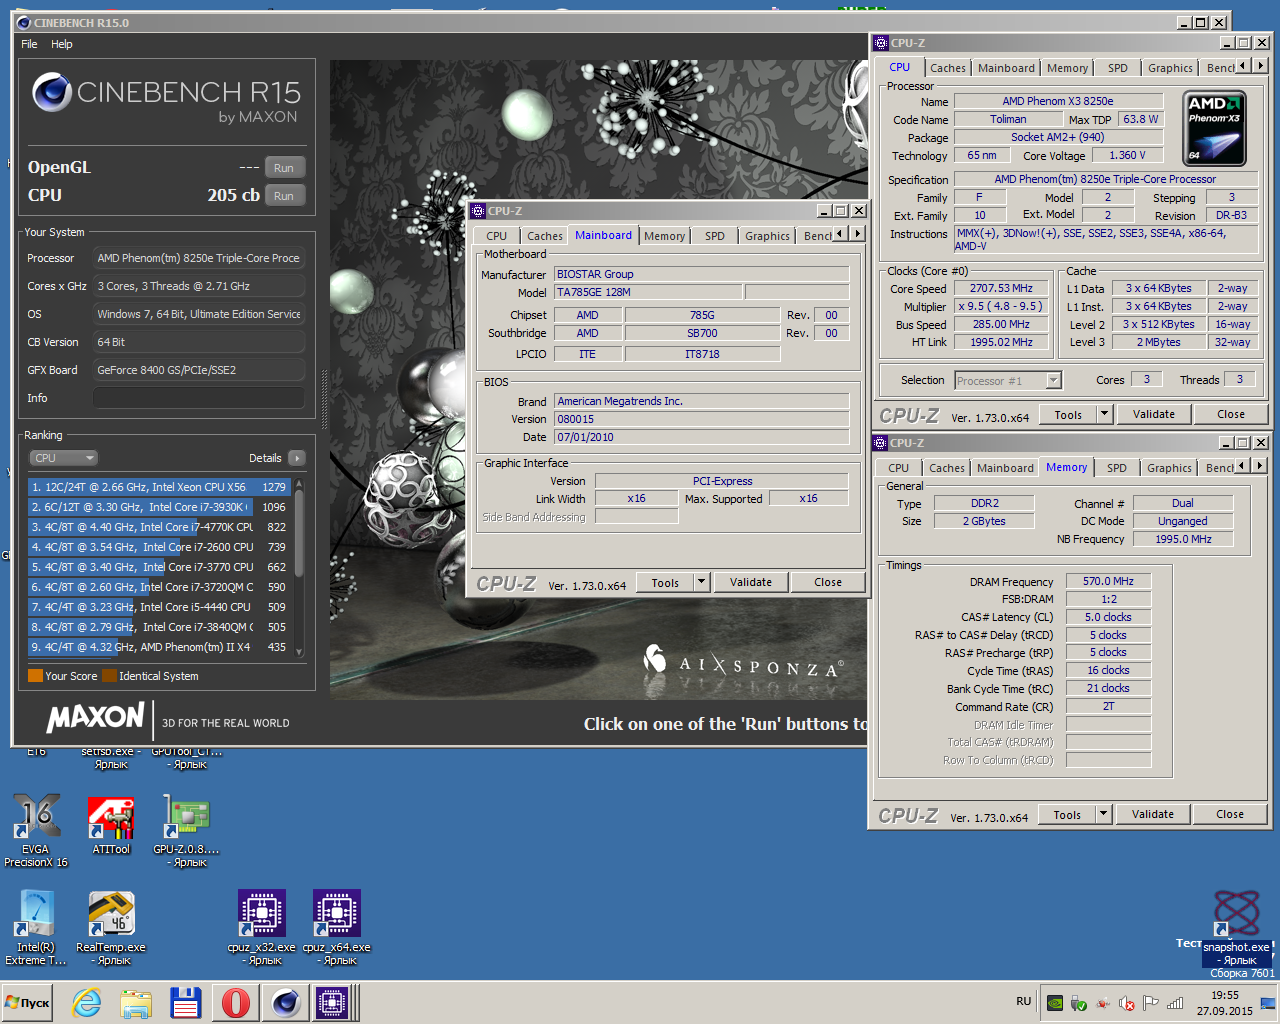
Task: Open the settsb.exe desktop shortcut
Action: [111, 757]
